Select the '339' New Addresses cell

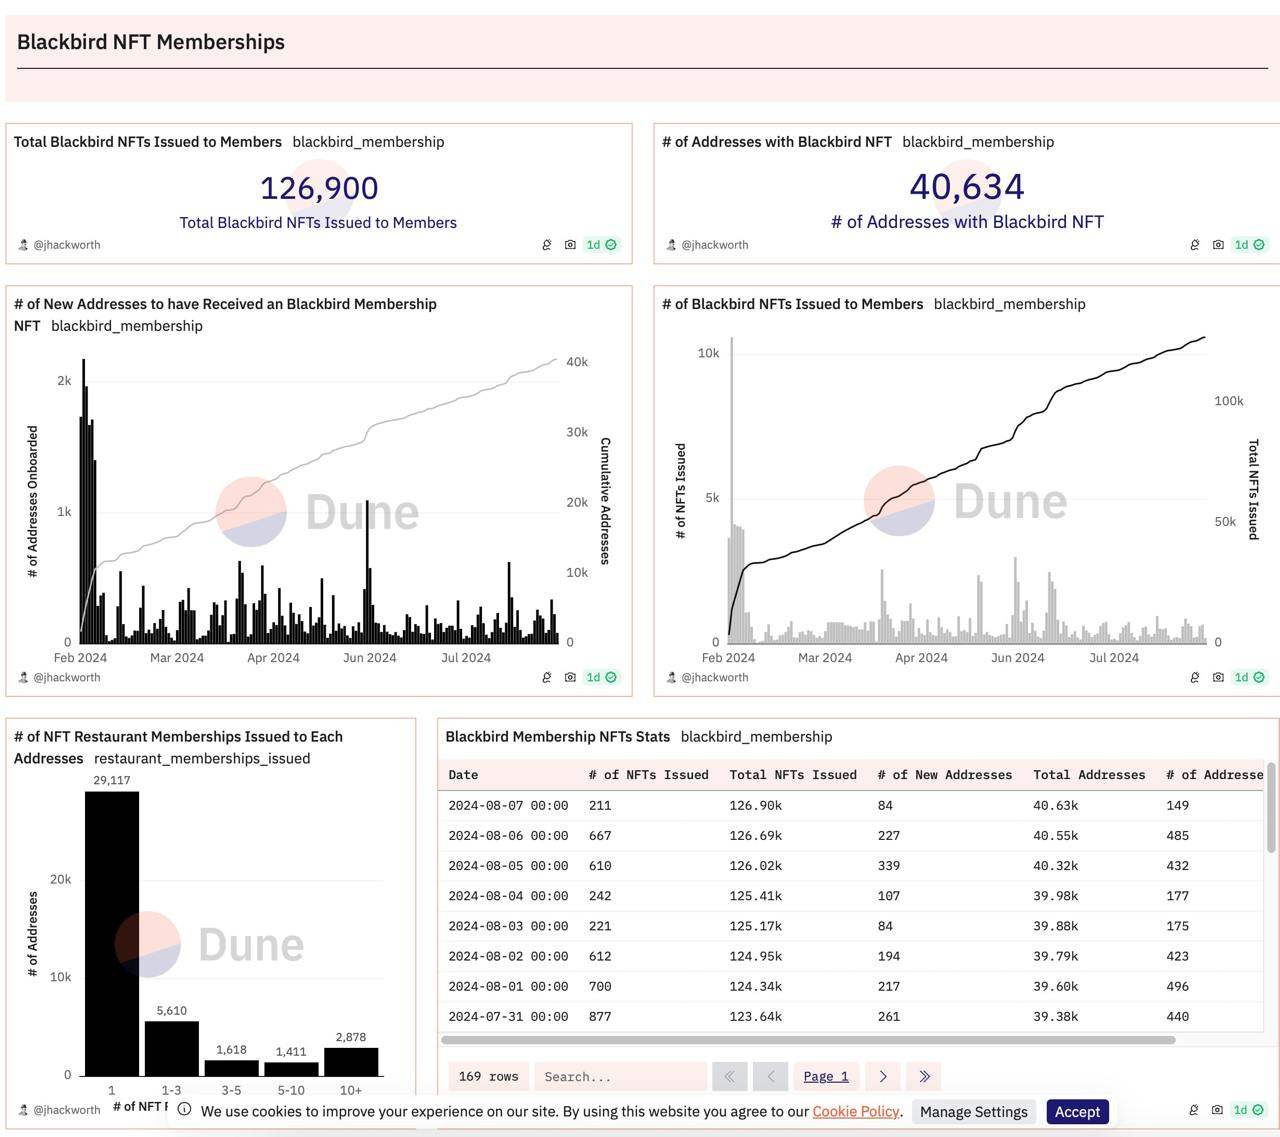tap(889, 865)
